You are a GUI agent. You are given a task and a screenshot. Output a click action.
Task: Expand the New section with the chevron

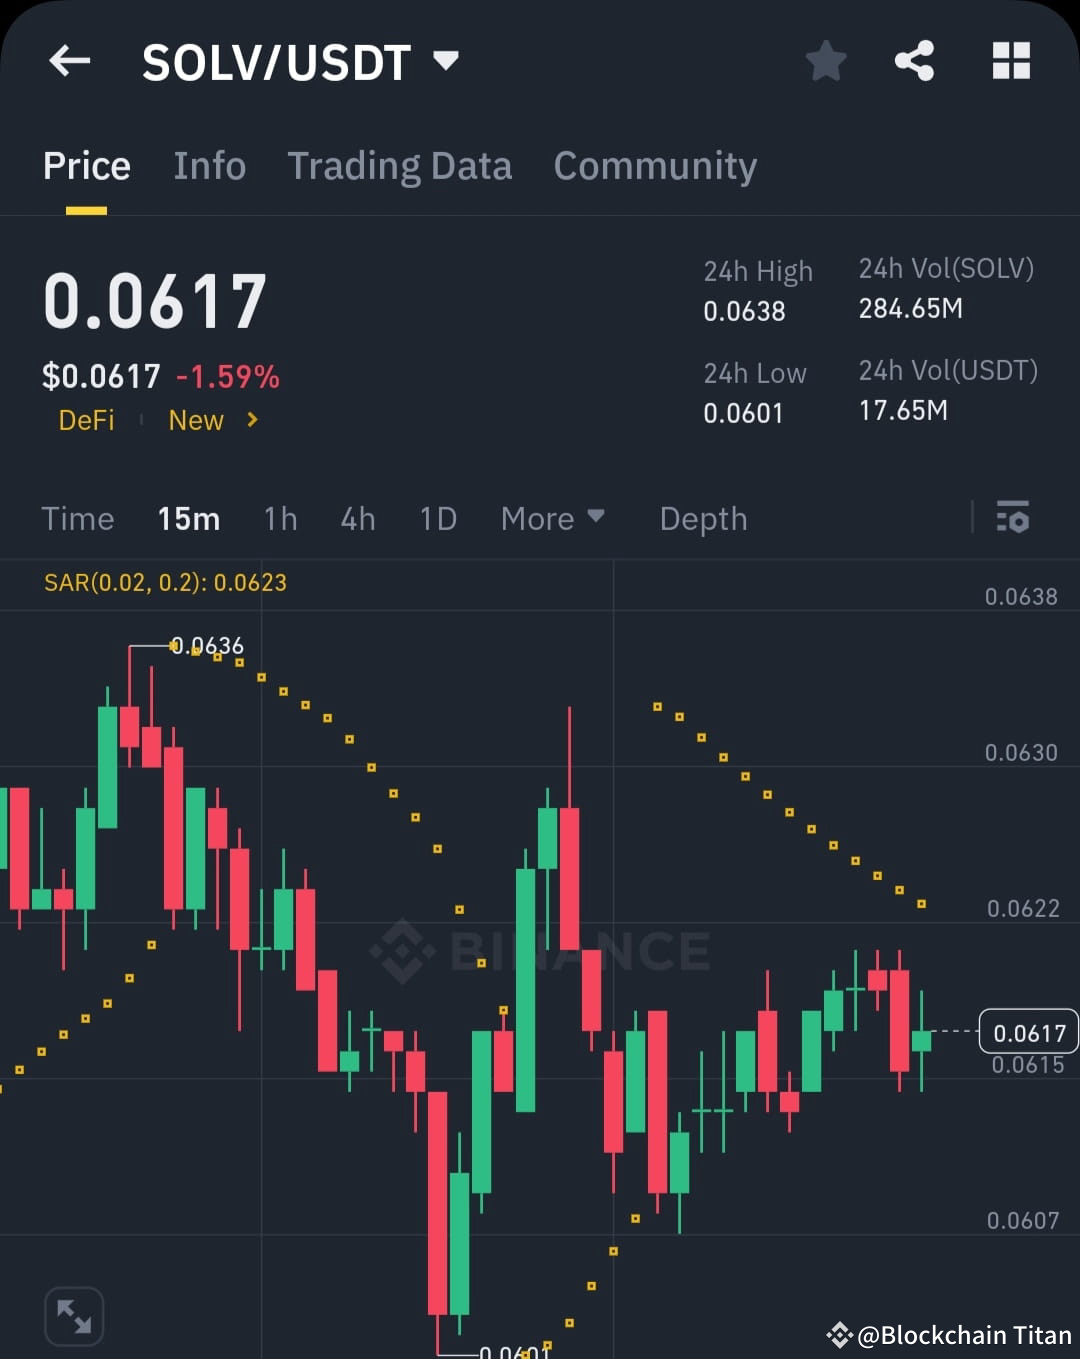point(251,420)
